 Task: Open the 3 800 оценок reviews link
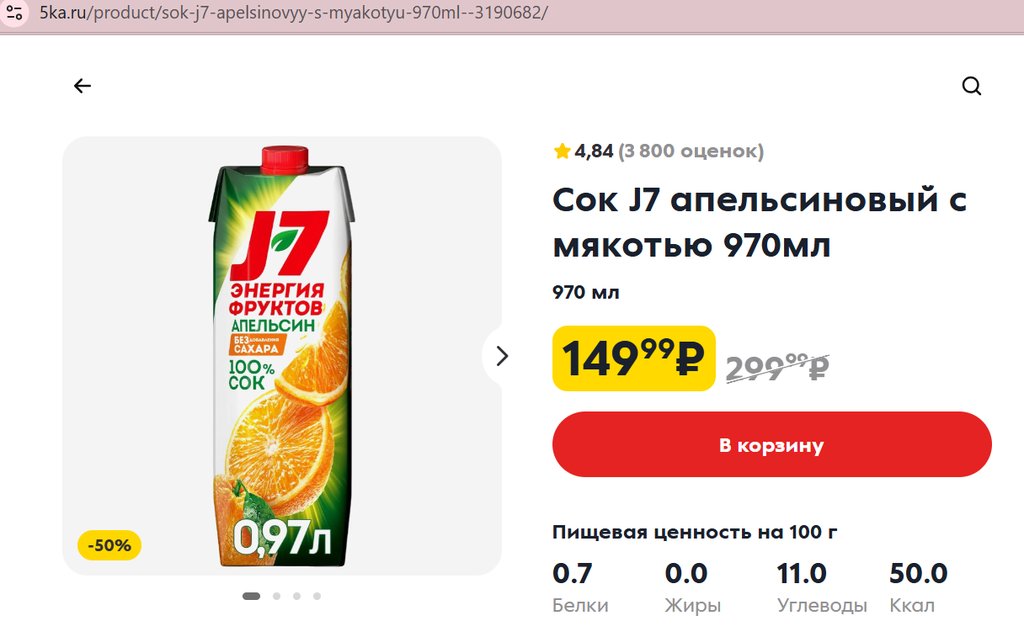[690, 152]
